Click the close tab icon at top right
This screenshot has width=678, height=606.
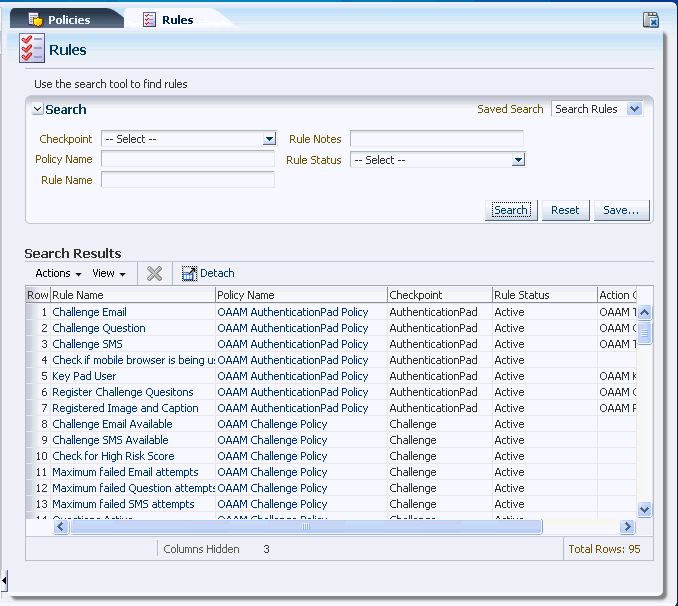650,19
